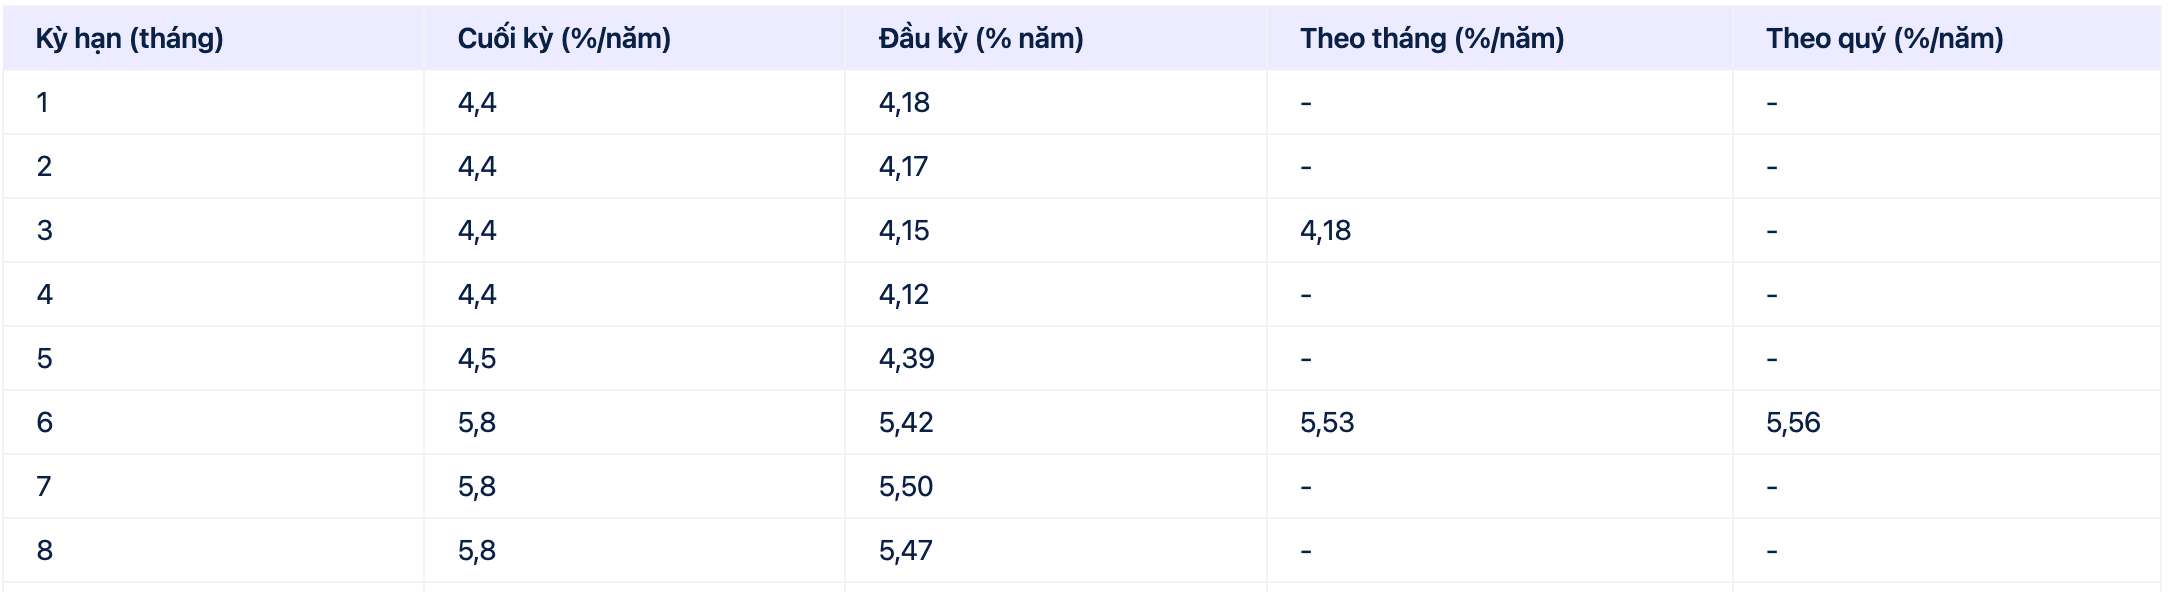Click the 'Theo quý (%/năm)' column header

coord(1884,39)
